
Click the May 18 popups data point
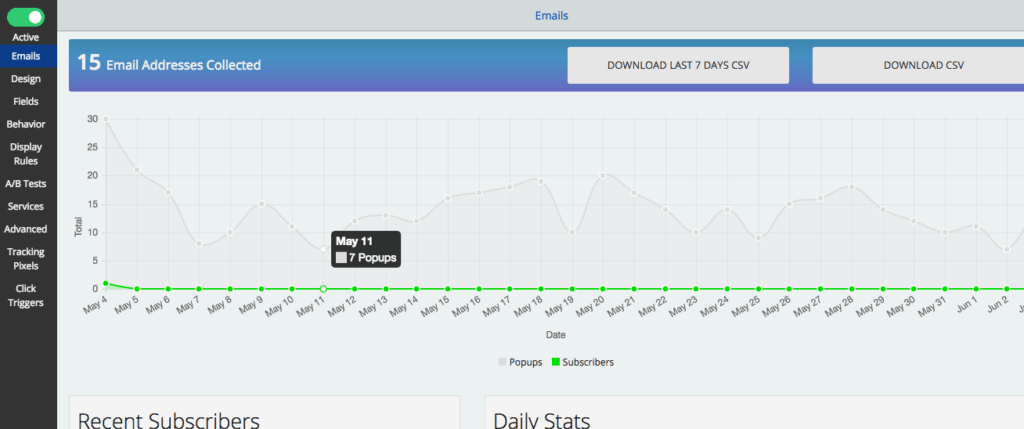tap(541, 182)
